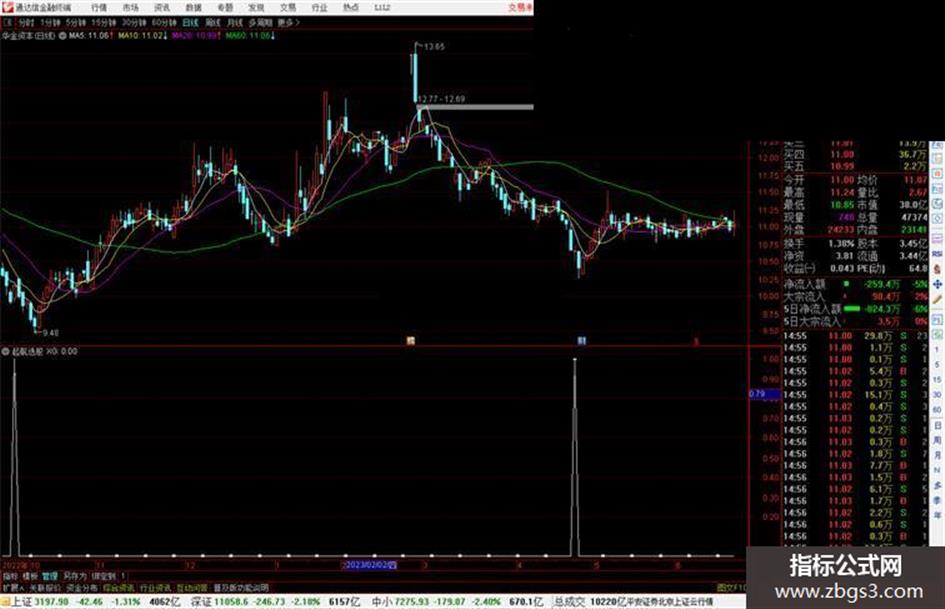Click the 深证 index in status bar
The image size is (945, 609).
[x=201, y=602]
